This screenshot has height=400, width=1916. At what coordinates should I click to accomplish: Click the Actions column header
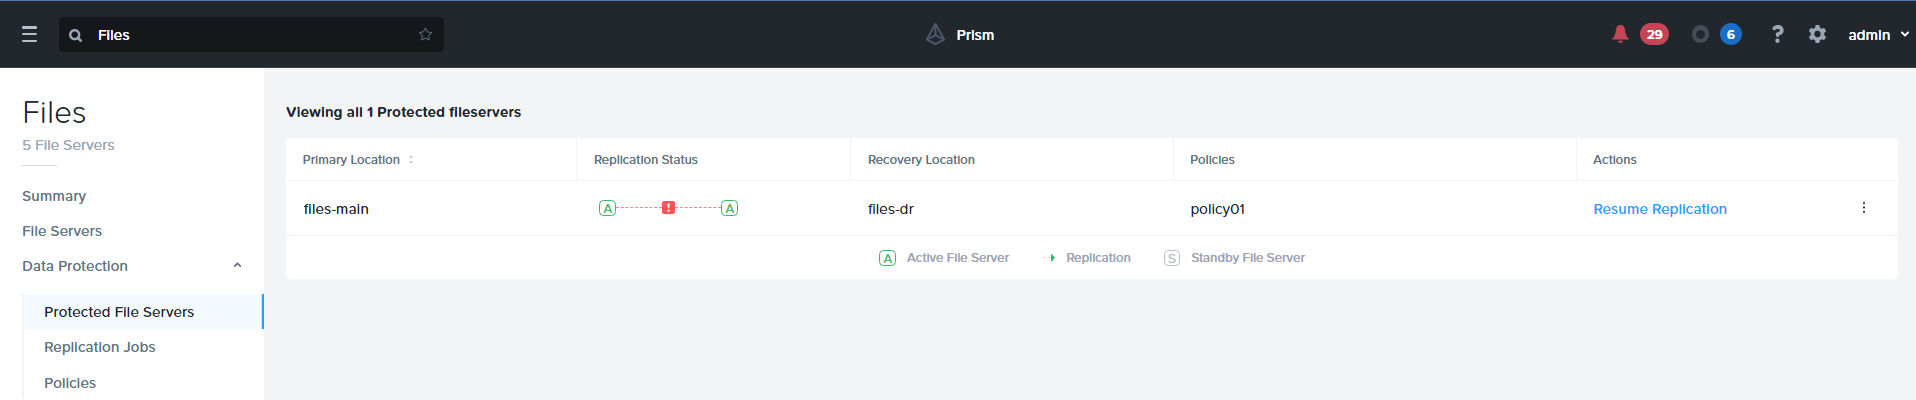click(1615, 160)
